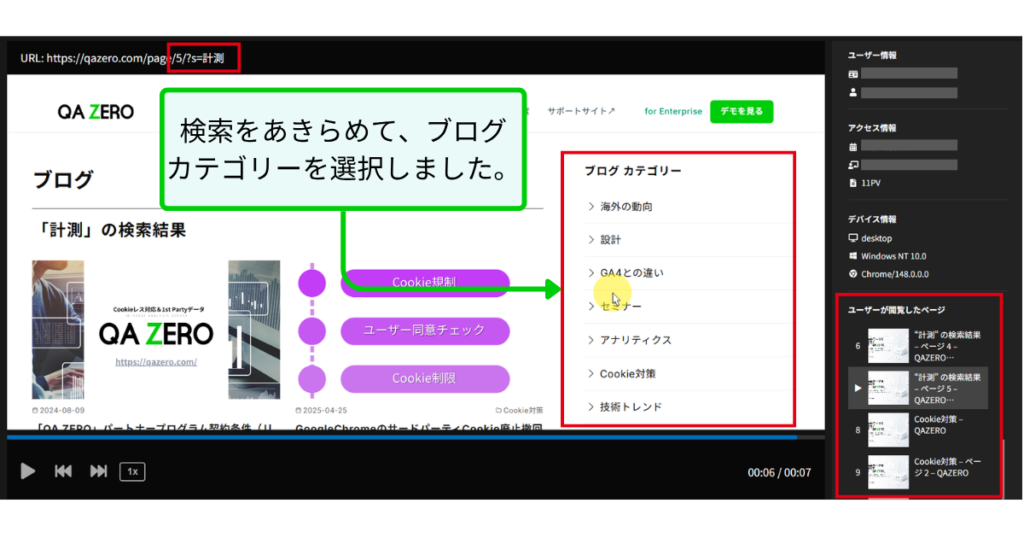This screenshot has height=538, width=1024.
Task: Click the Chrome browser icon
Action: 853,274
